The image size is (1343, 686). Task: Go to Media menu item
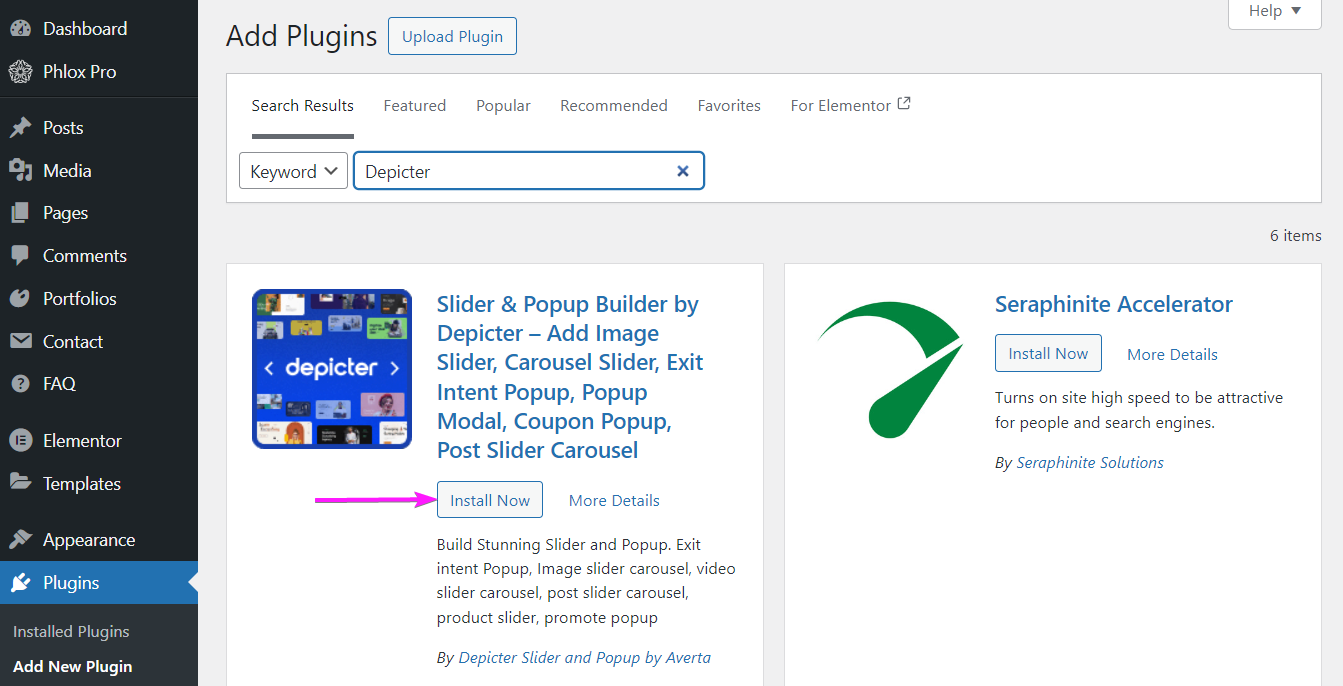[99, 171]
